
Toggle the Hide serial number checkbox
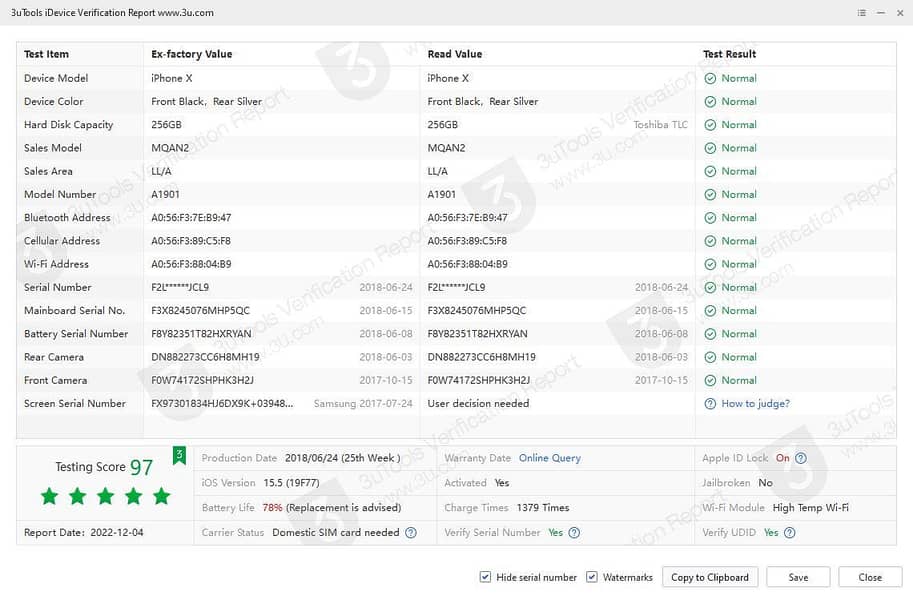coord(484,577)
